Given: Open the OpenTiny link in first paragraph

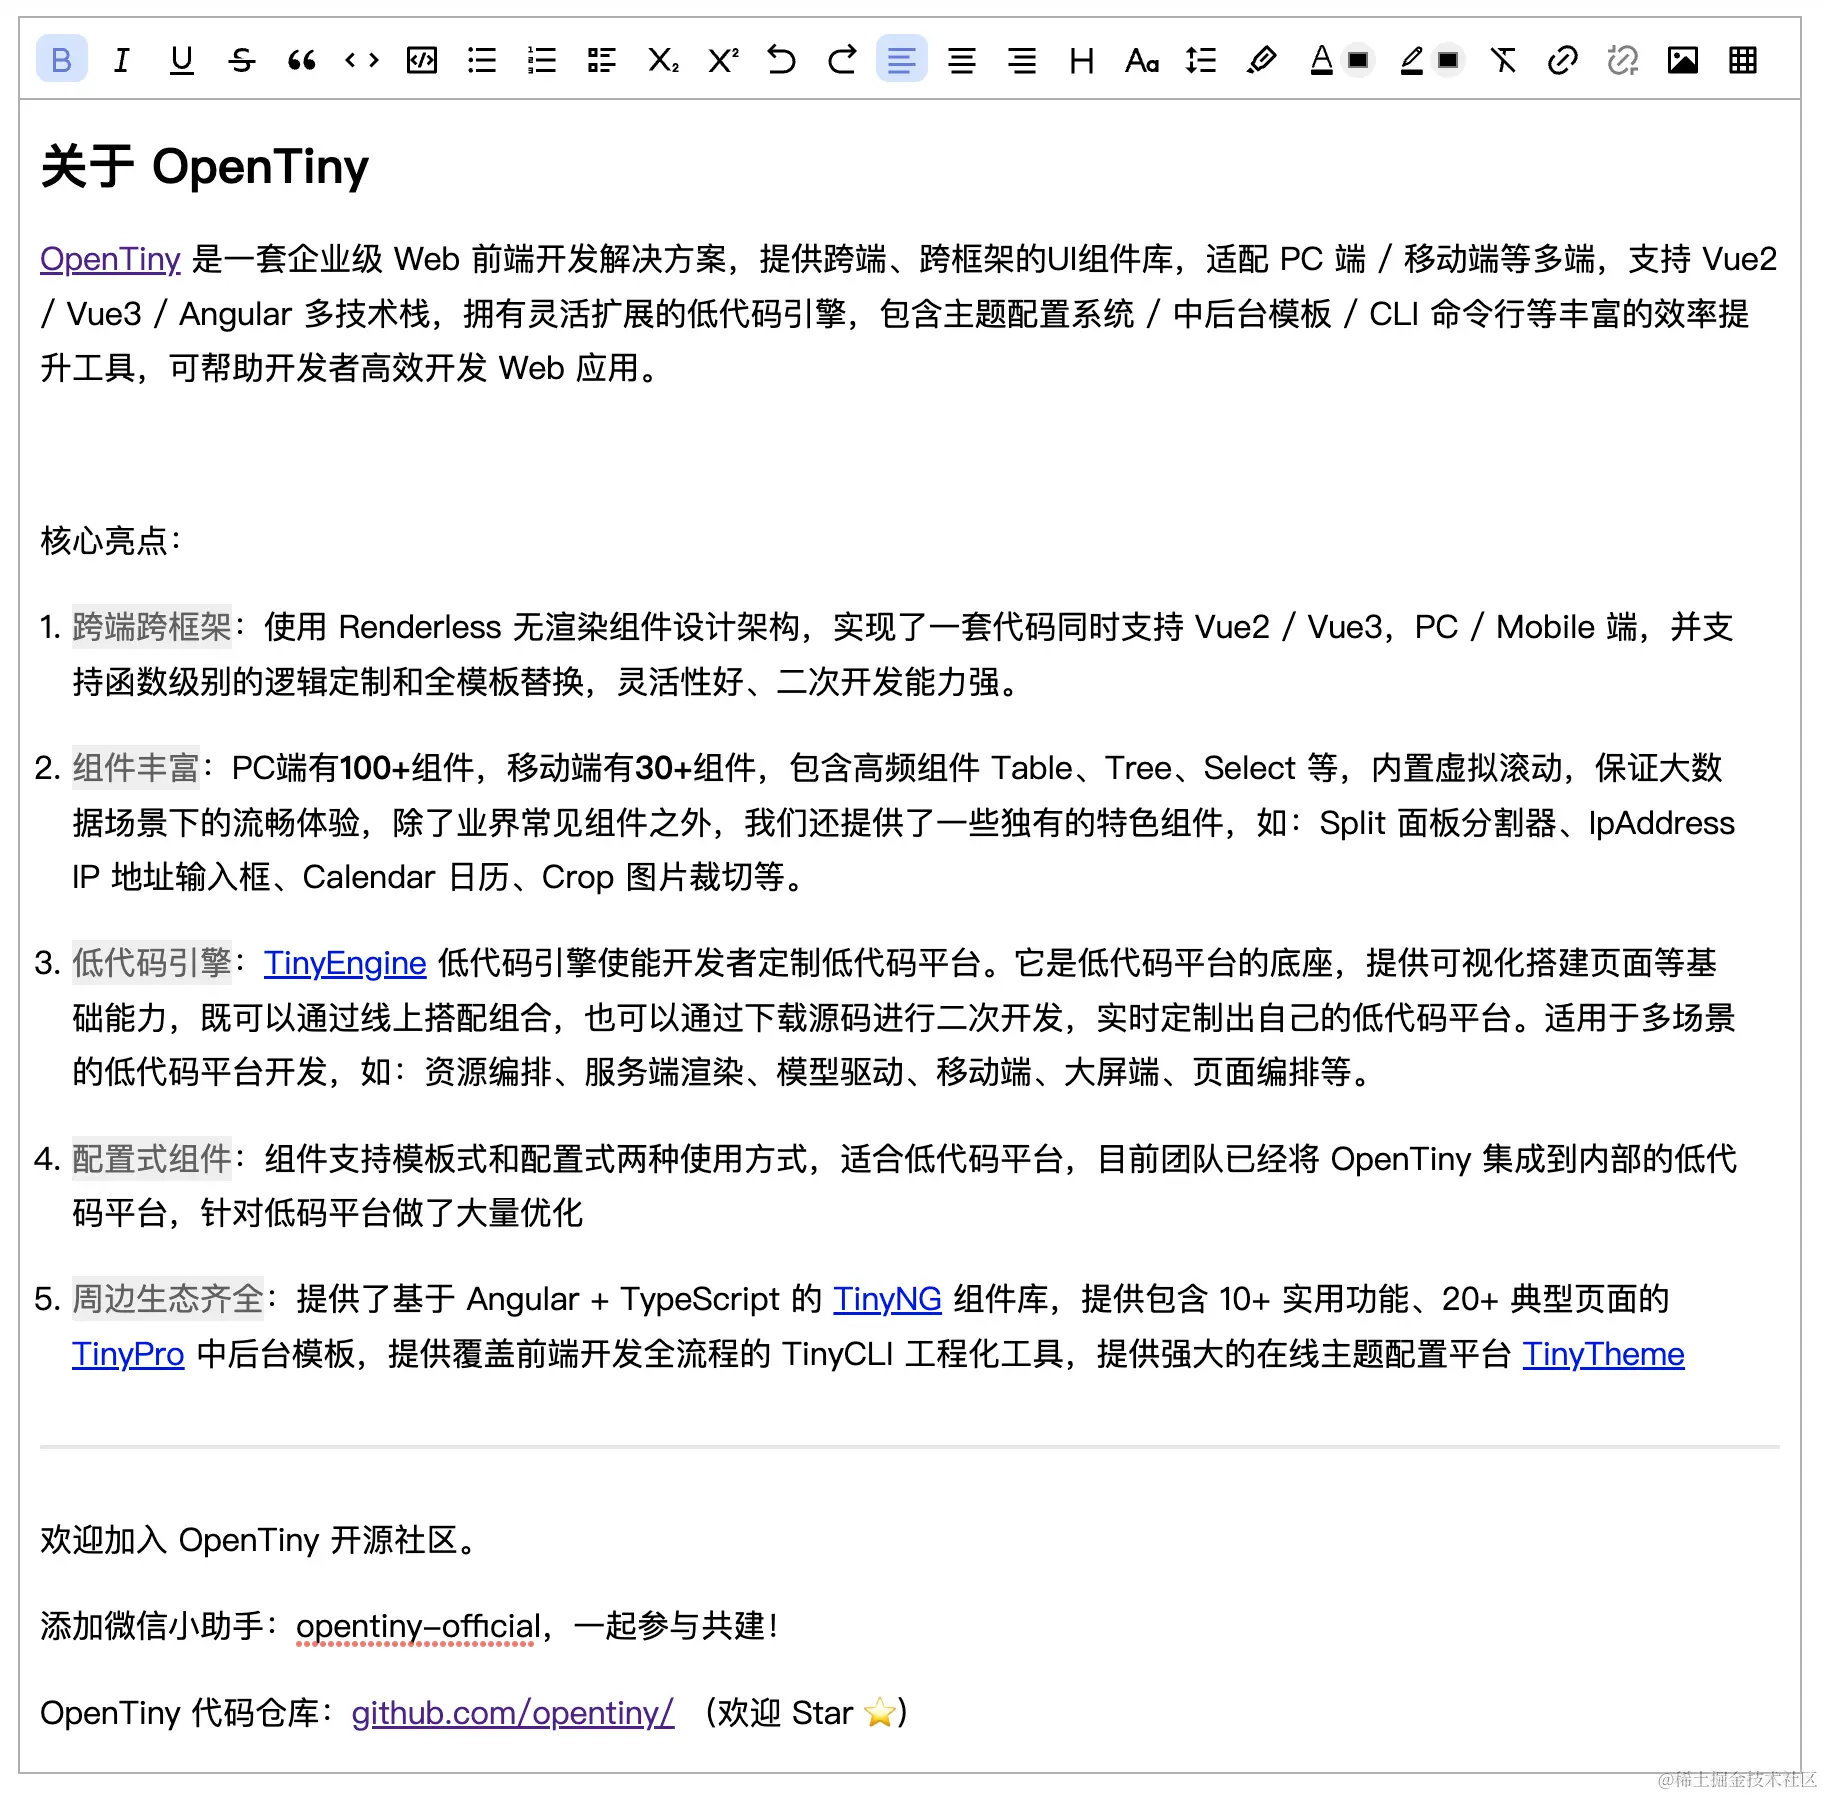Looking at the screenshot, I should tap(108, 259).
